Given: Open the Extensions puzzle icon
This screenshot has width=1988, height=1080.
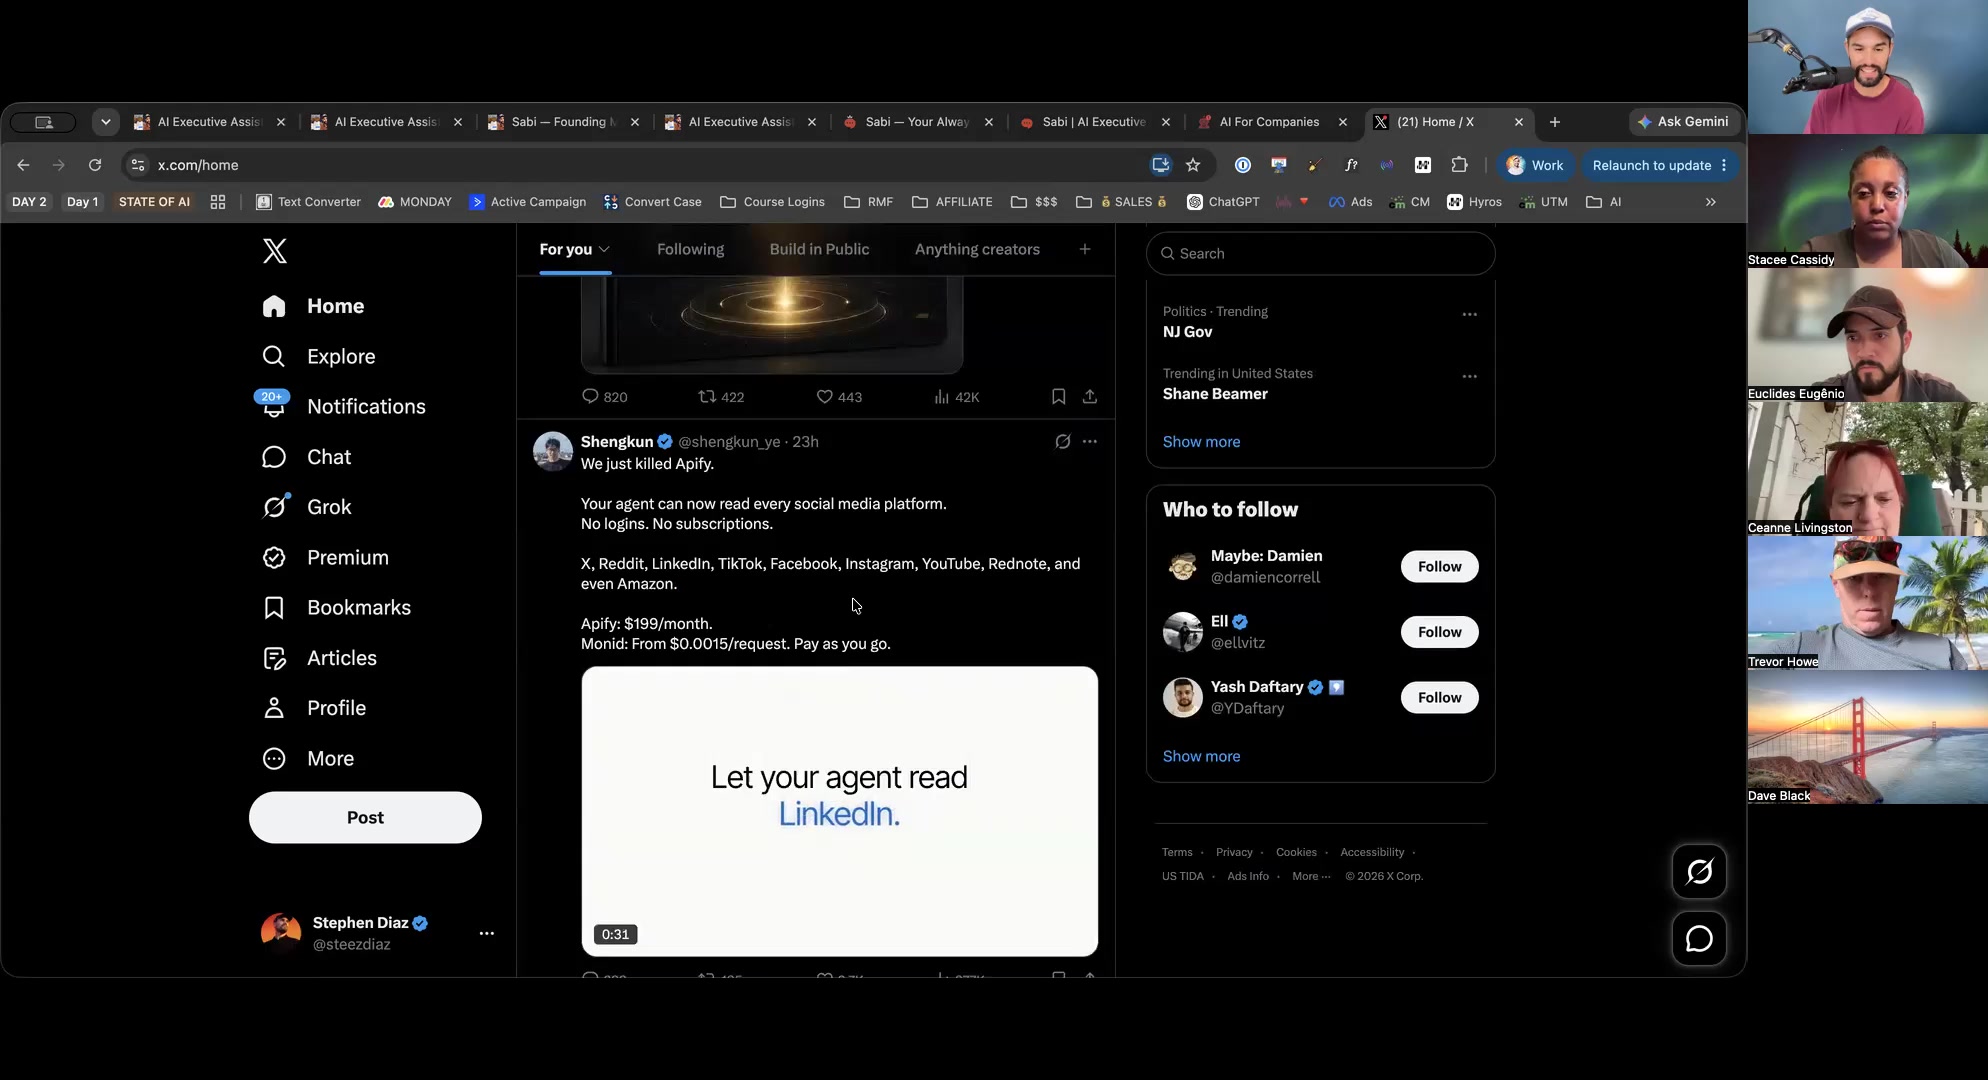Looking at the screenshot, I should pyautogui.click(x=1459, y=166).
